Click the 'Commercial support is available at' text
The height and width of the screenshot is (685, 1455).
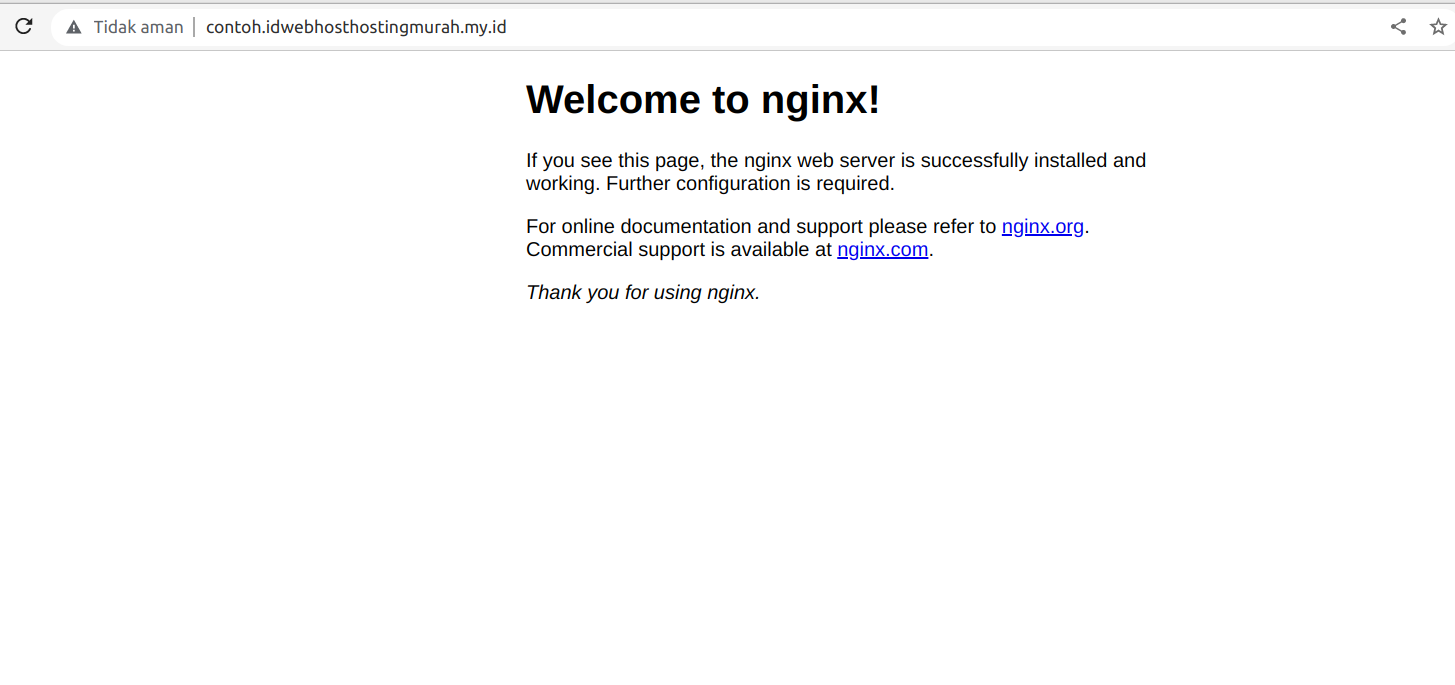[679, 250]
